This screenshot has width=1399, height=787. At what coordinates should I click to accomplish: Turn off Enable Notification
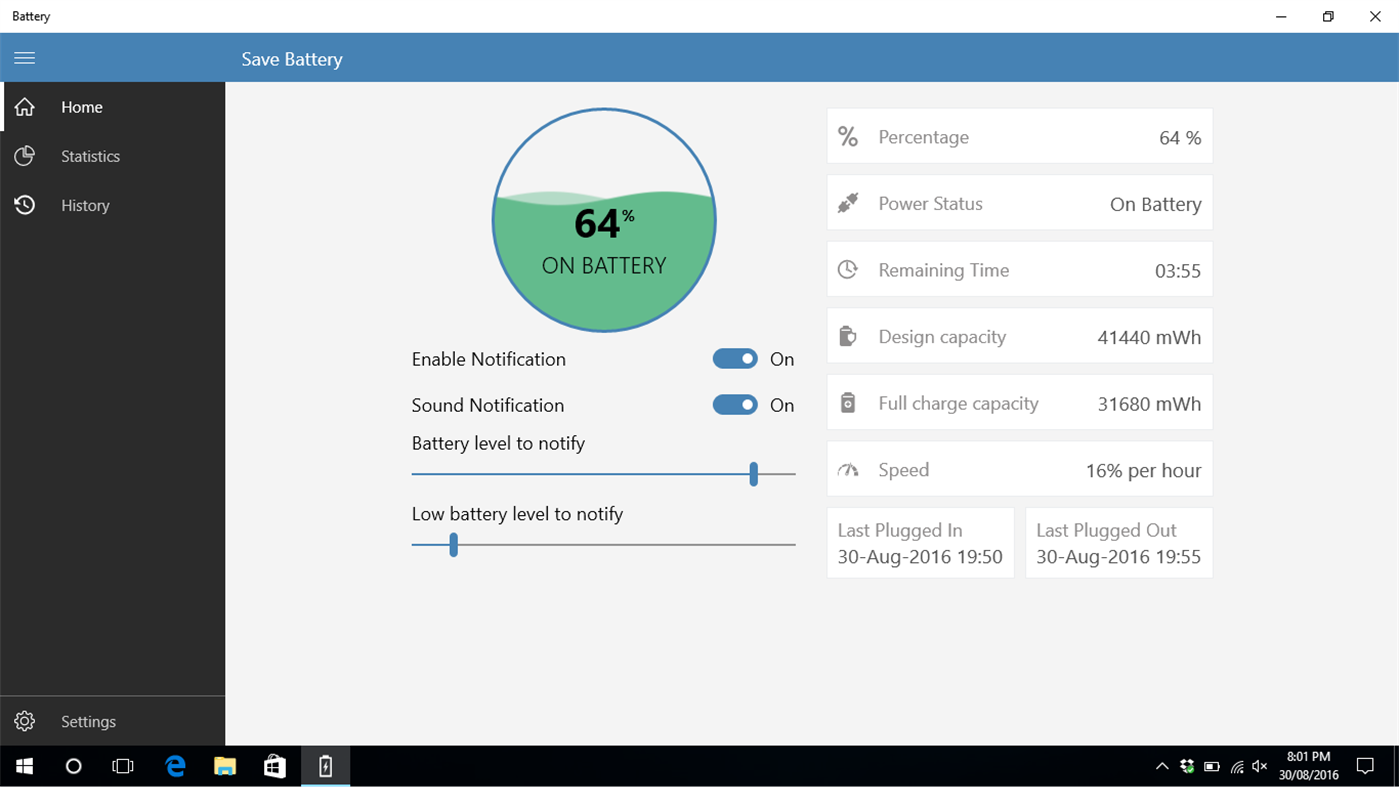735,358
